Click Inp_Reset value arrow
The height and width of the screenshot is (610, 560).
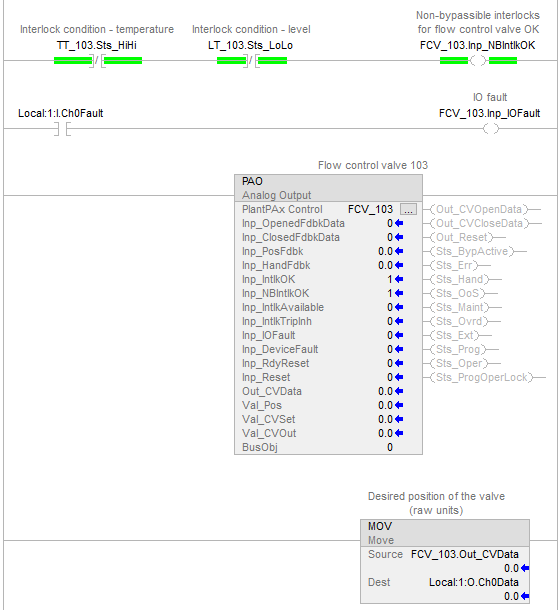pos(399,377)
